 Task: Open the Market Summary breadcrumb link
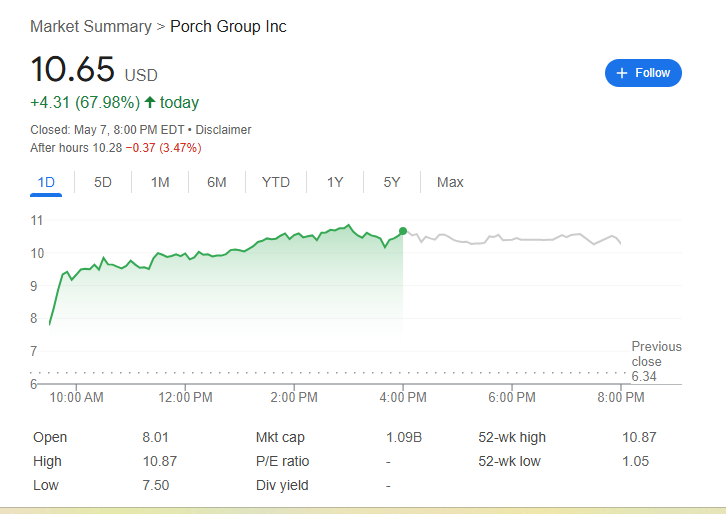point(91,26)
